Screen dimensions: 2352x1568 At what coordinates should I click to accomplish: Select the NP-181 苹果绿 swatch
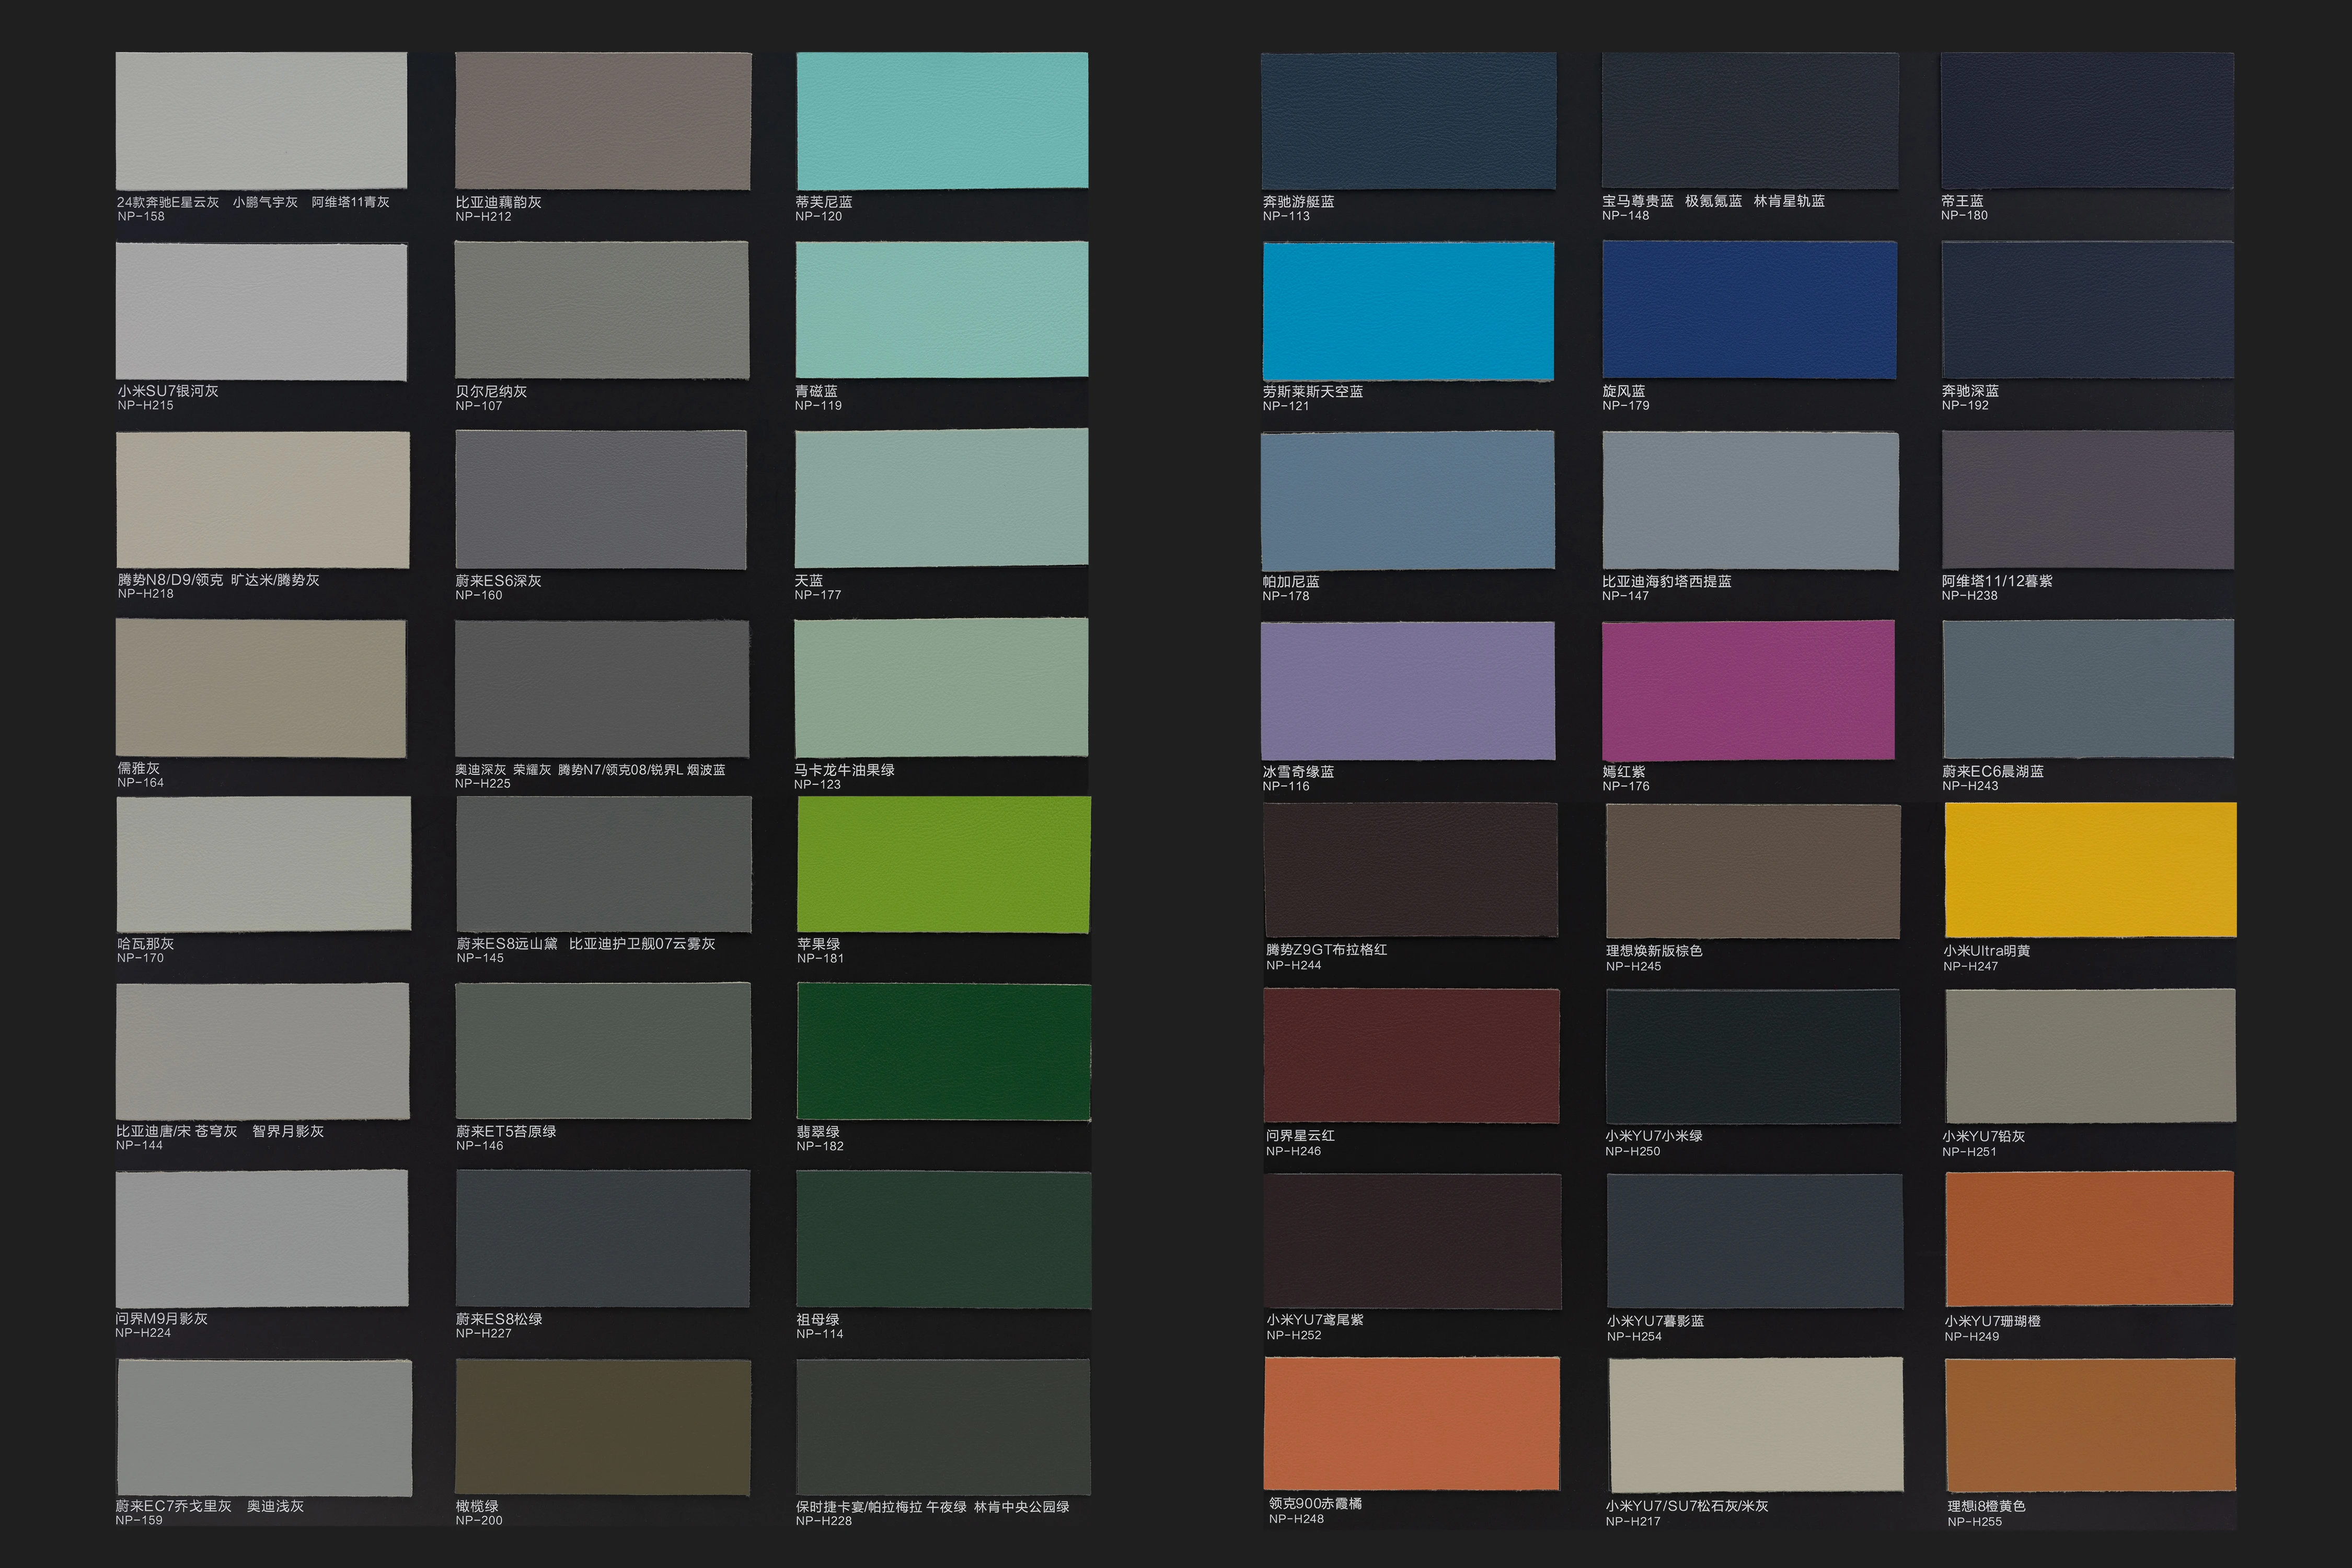(943, 865)
